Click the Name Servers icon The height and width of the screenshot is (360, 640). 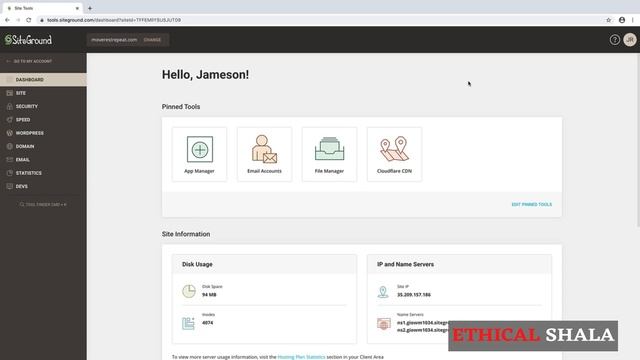click(x=384, y=324)
